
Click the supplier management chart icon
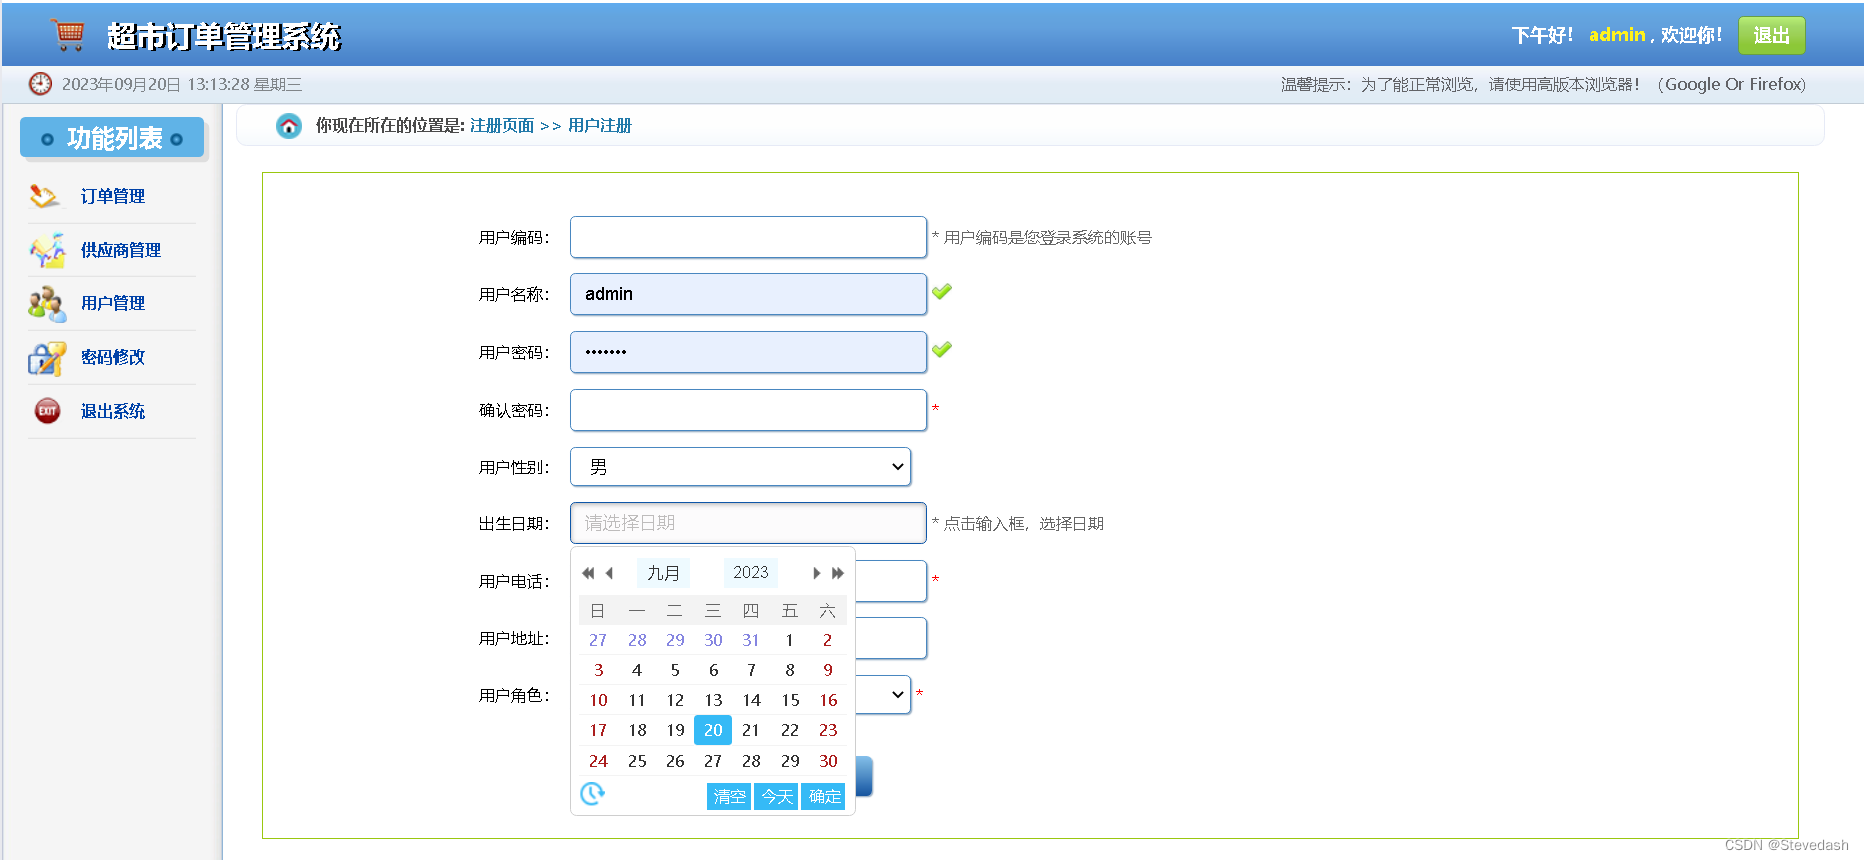47,250
